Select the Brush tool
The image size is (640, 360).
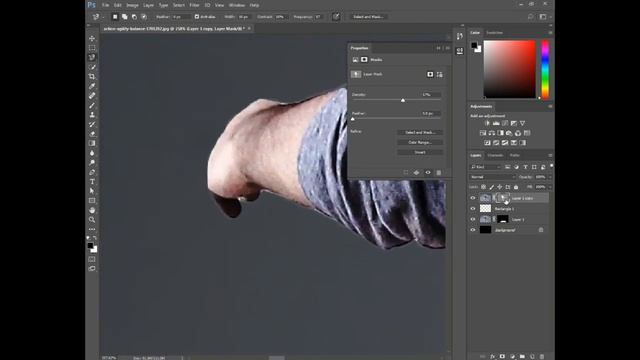click(x=92, y=105)
